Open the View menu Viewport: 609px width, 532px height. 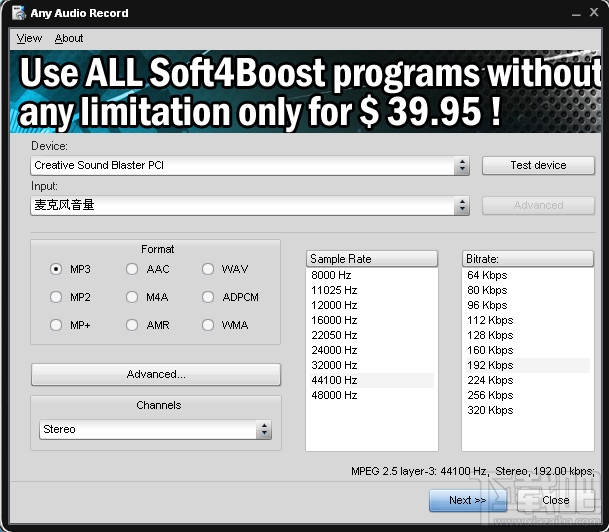click(x=29, y=38)
